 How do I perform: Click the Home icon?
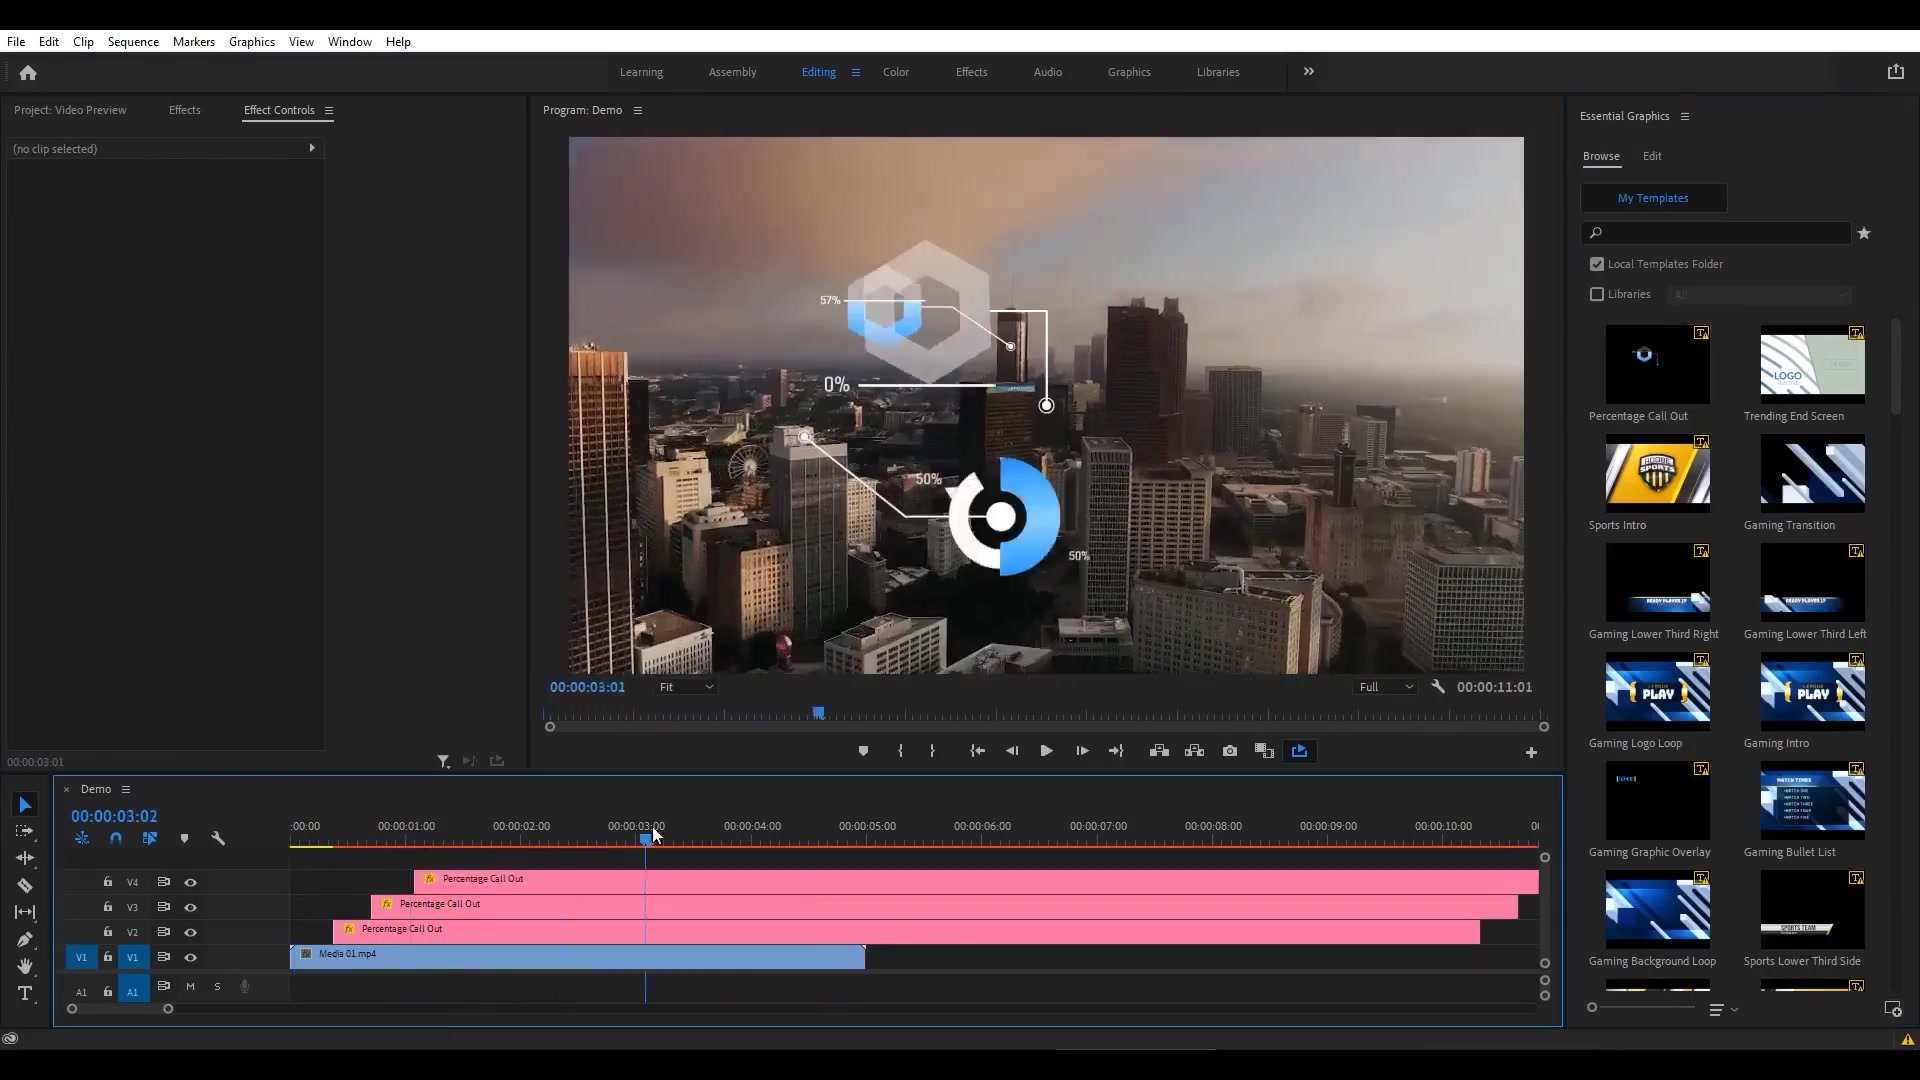(28, 72)
